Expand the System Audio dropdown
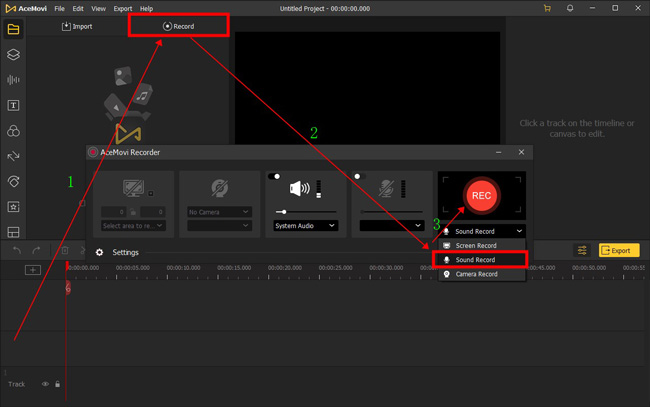This screenshot has width=650, height=407. [x=306, y=225]
